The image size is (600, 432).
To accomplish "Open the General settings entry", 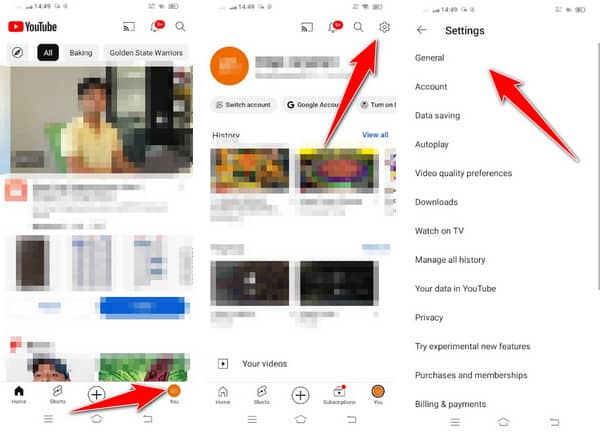I will coord(429,58).
